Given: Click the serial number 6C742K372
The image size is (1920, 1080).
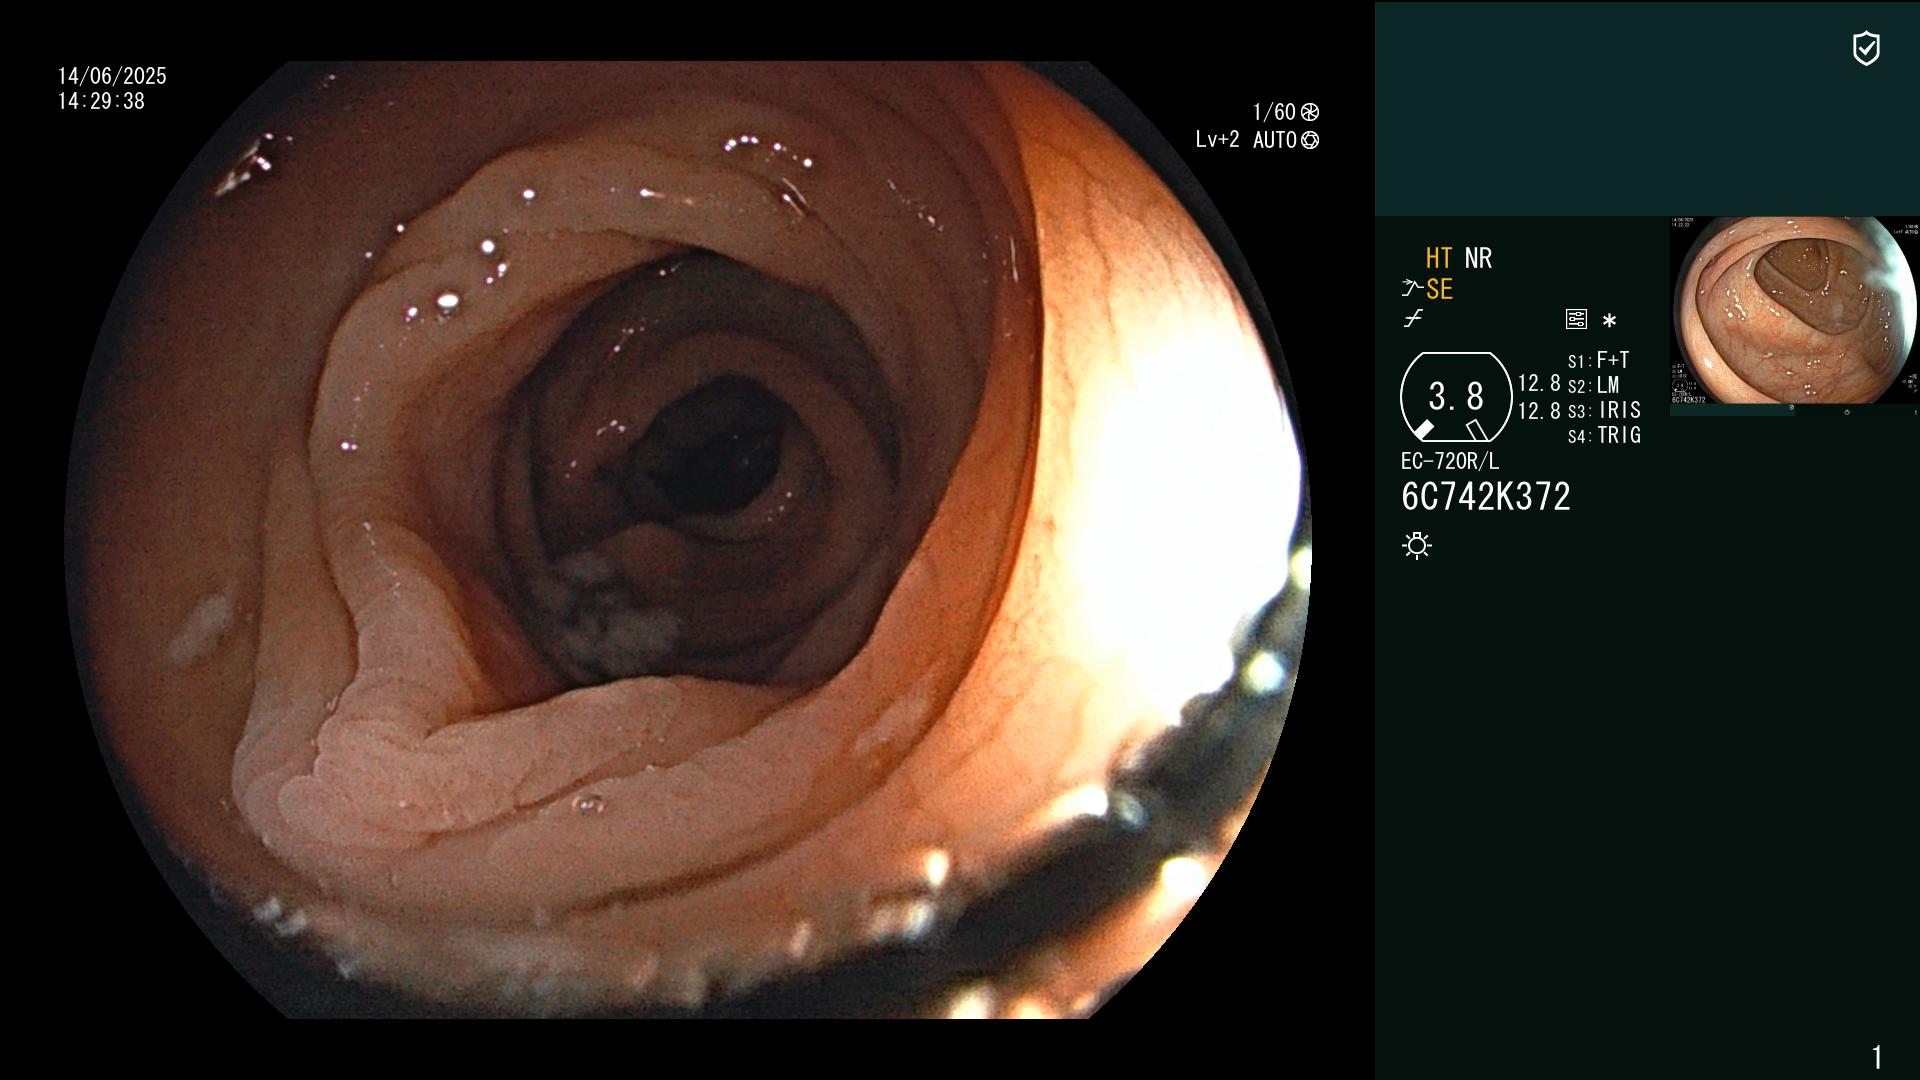Looking at the screenshot, I should (1486, 497).
